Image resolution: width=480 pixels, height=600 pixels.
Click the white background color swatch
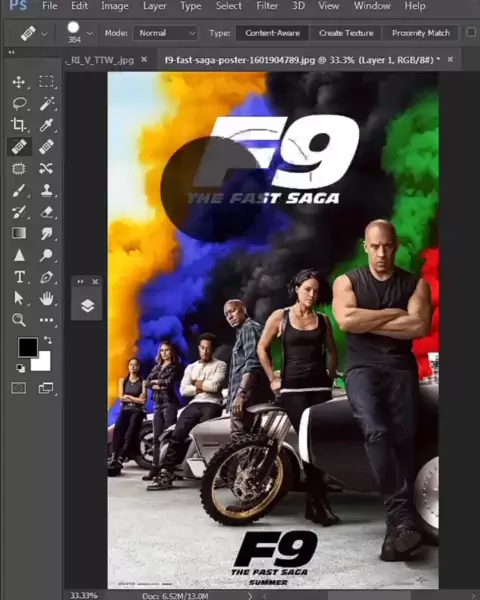coord(43,363)
